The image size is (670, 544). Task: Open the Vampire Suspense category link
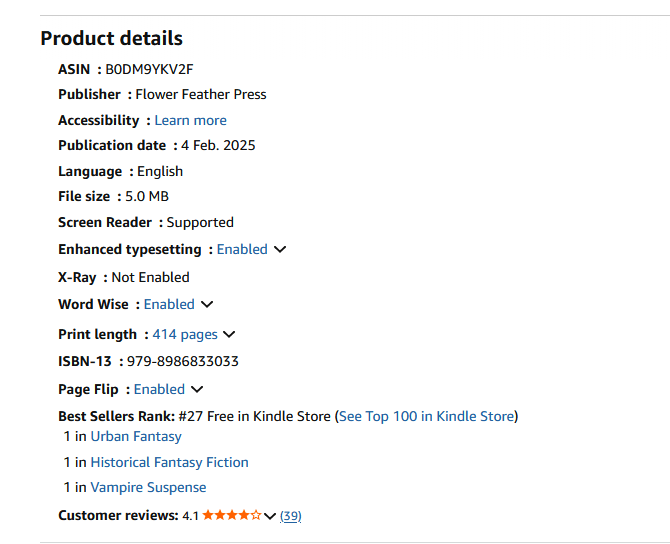(x=148, y=487)
